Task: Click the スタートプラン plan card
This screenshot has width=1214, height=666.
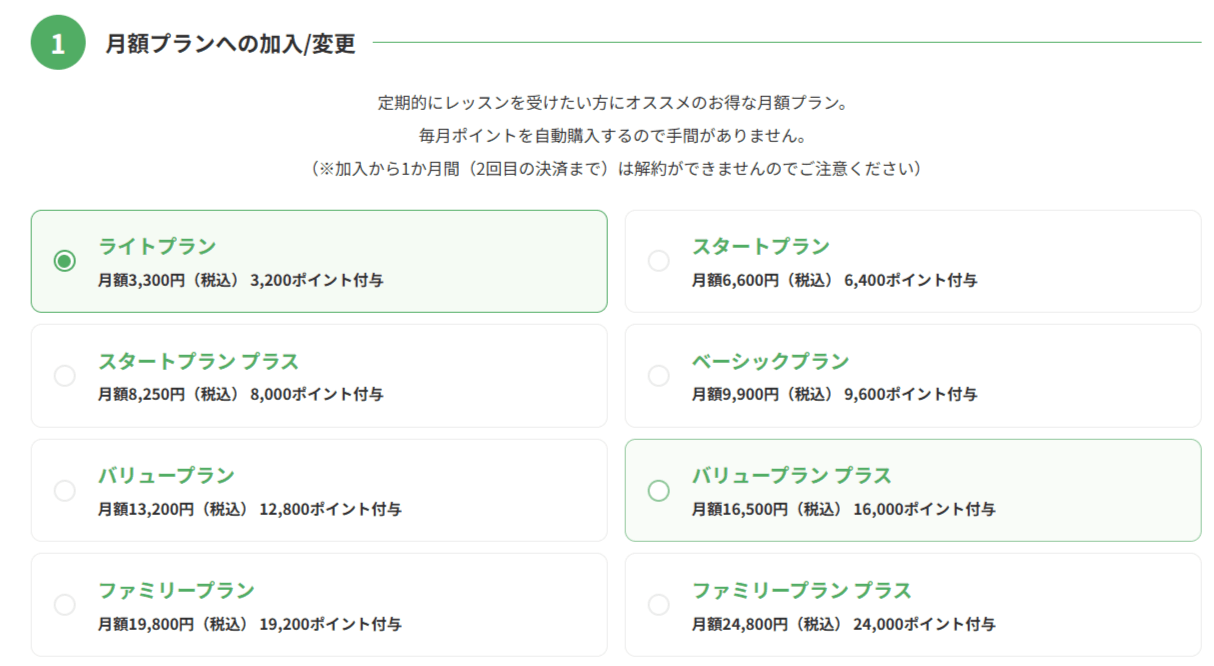Action: [910, 261]
